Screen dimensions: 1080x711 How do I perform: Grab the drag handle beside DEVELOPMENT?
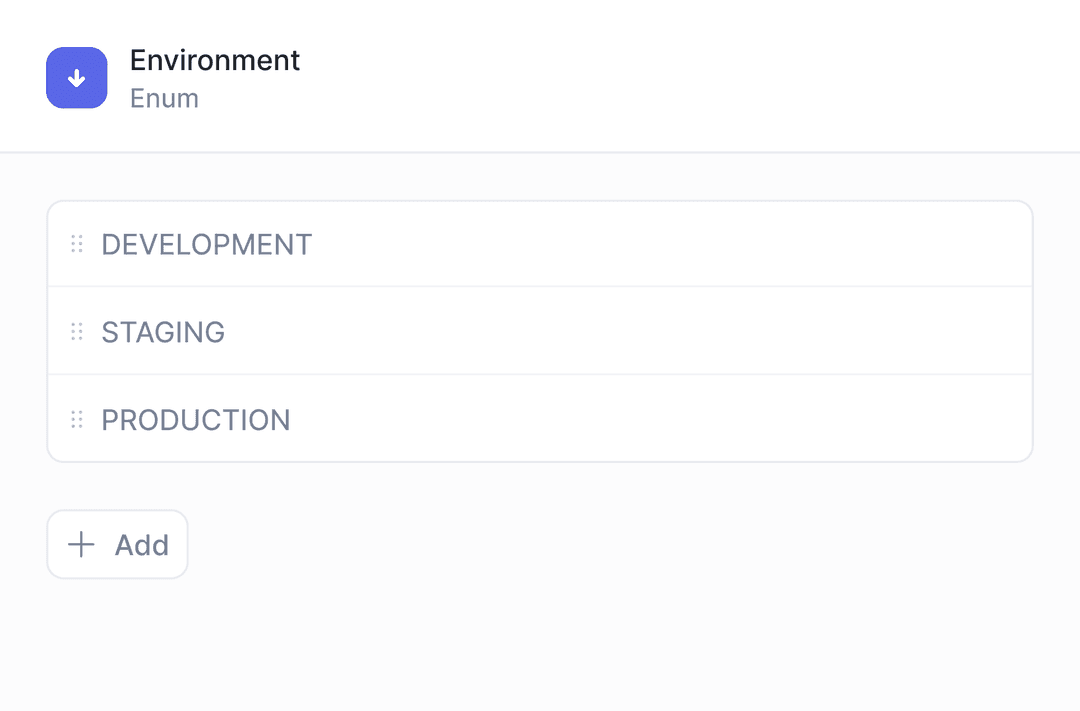click(x=77, y=244)
